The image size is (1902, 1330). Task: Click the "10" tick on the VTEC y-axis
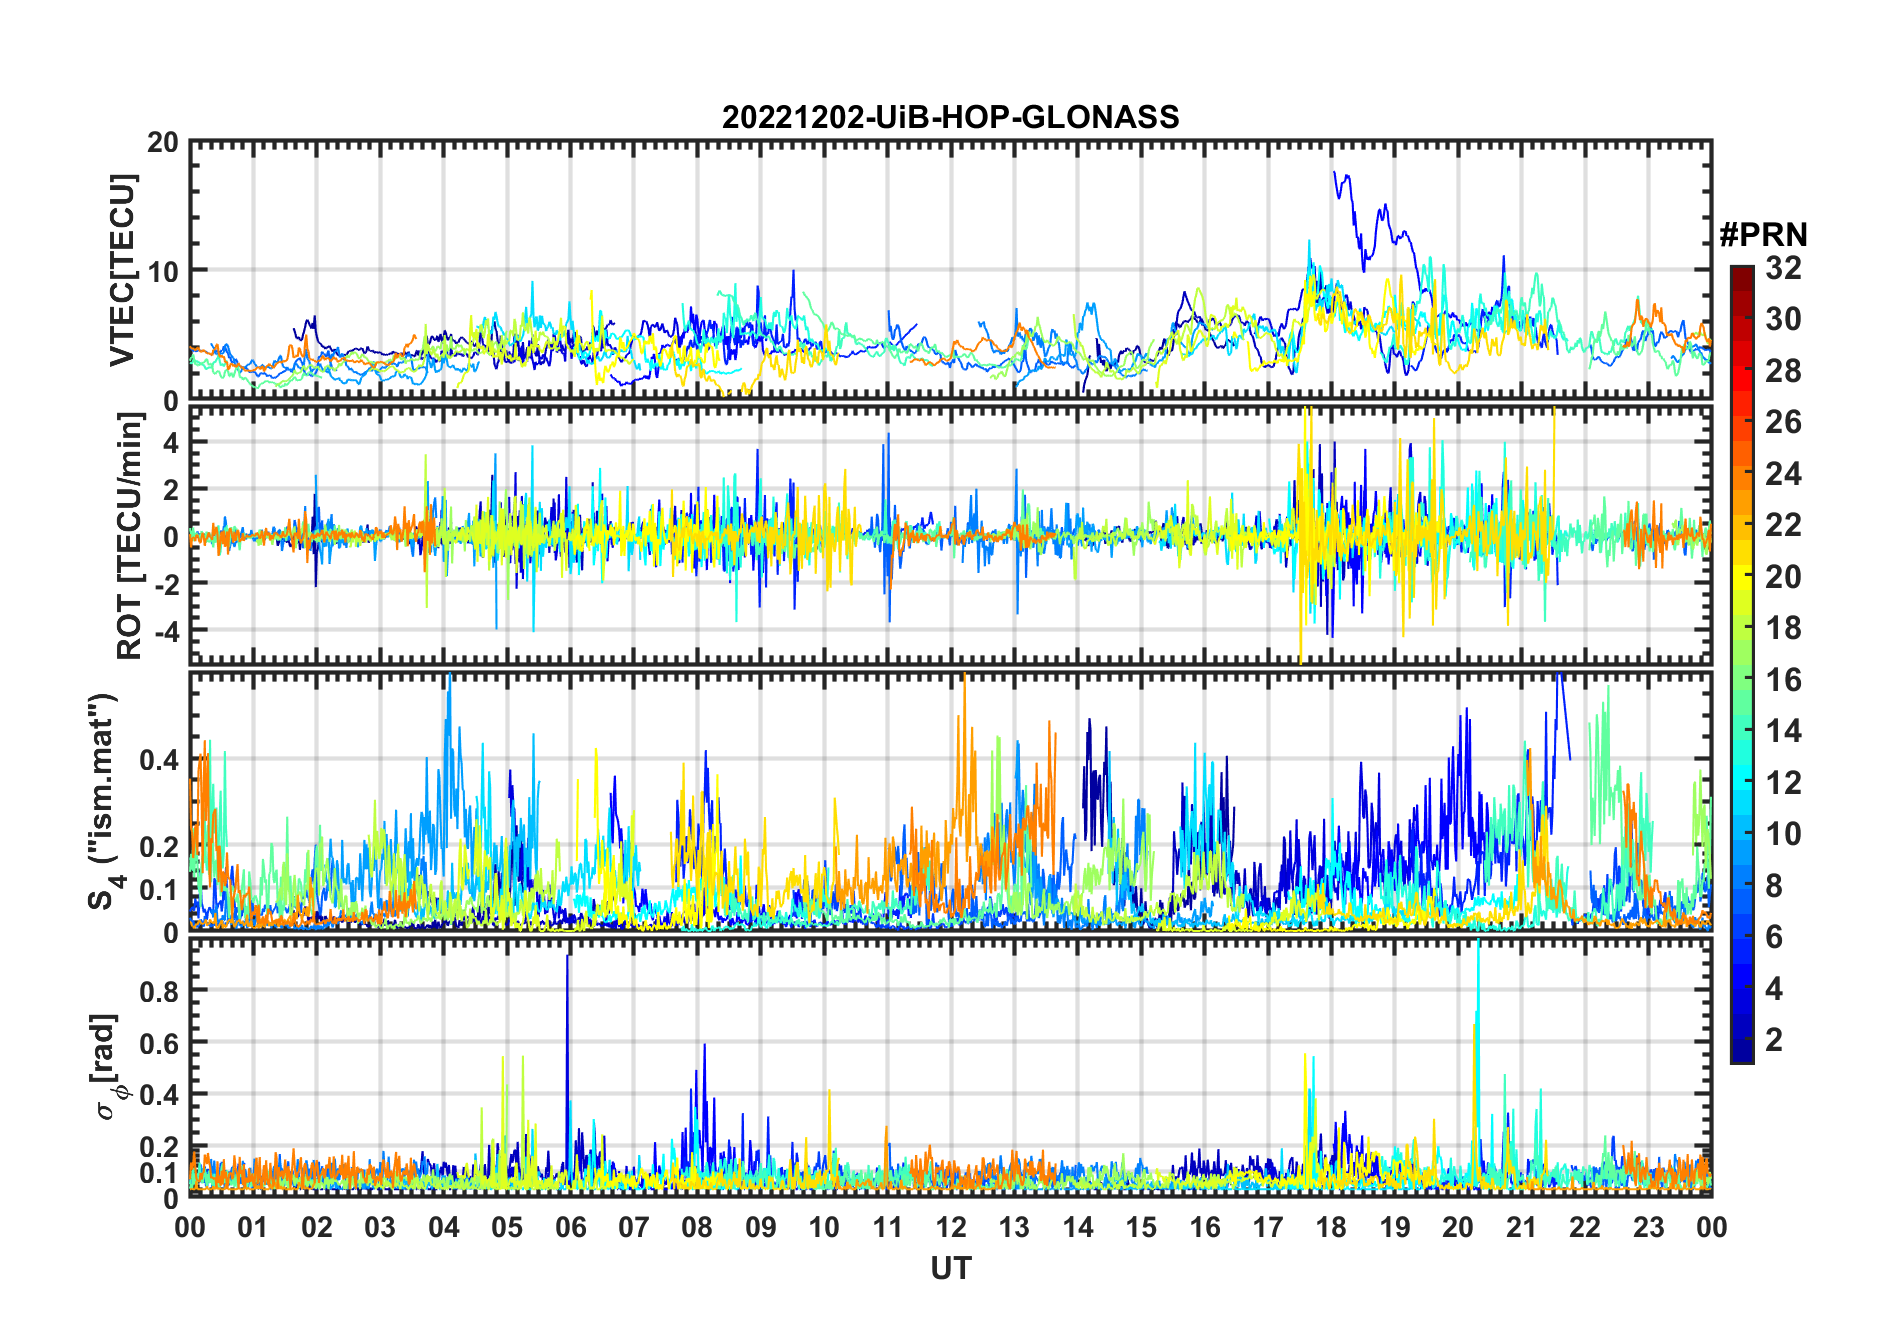(x=163, y=271)
